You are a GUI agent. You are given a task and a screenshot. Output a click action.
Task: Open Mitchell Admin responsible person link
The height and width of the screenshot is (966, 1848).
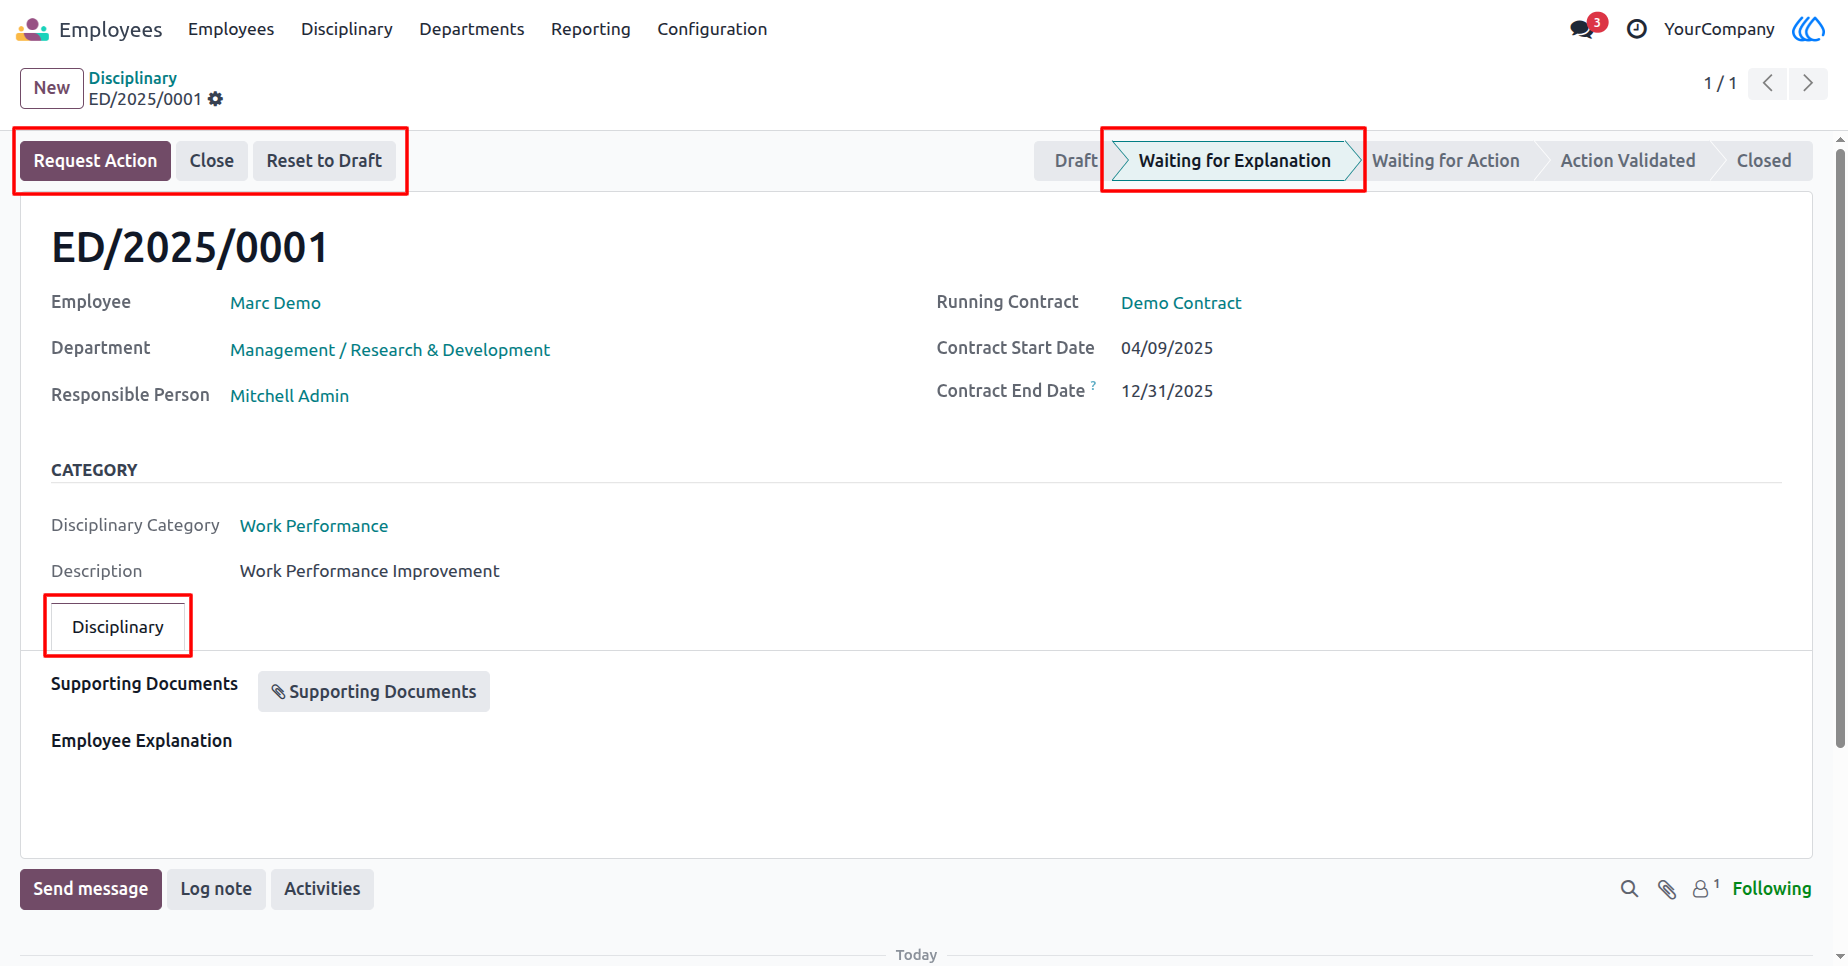[x=289, y=396]
